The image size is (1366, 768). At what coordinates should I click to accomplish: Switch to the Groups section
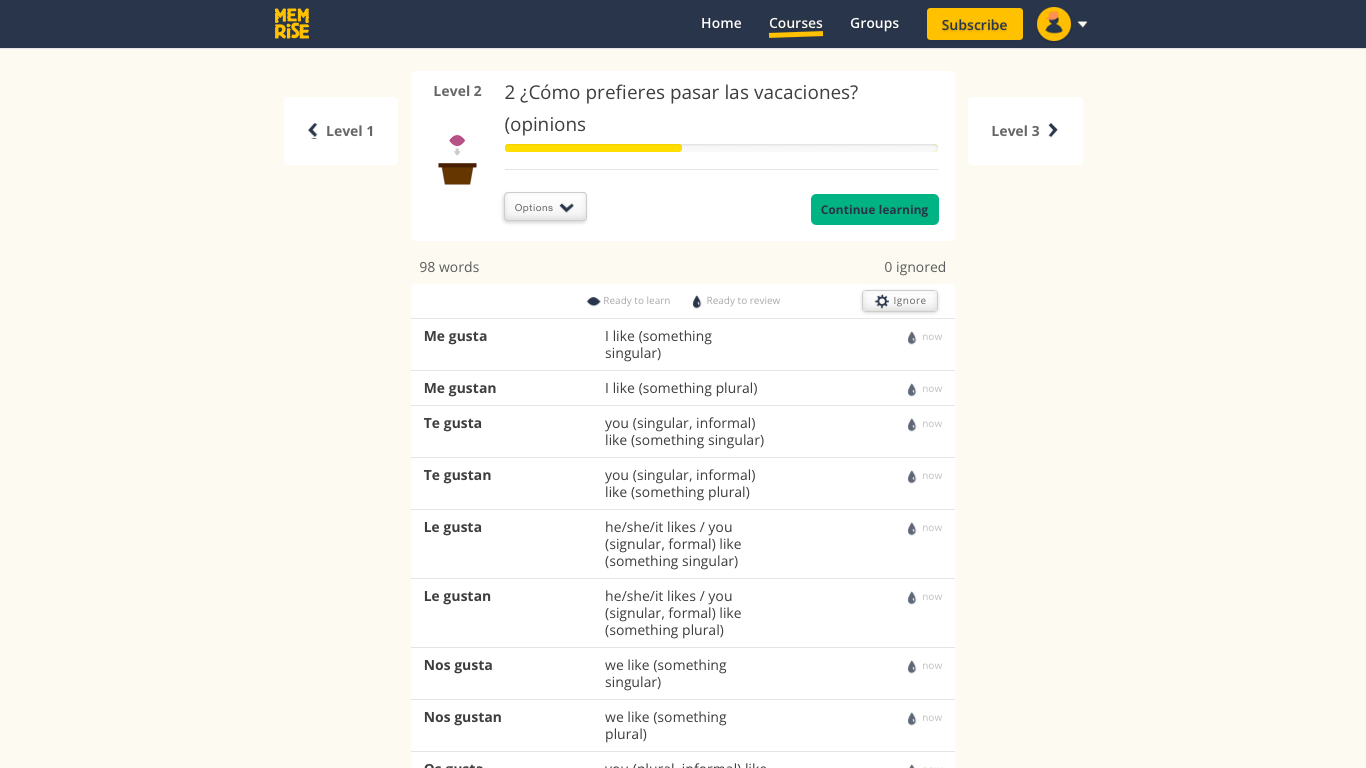[x=874, y=23]
